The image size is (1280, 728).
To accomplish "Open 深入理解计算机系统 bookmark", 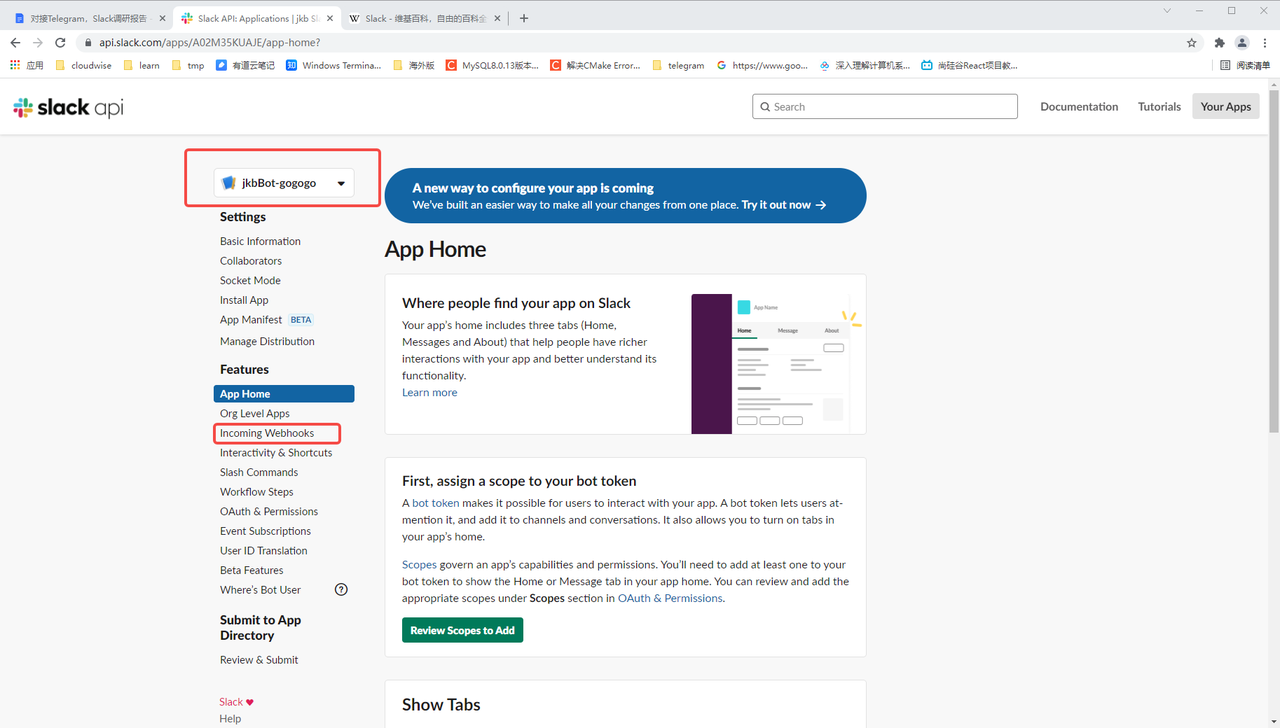I will (x=865, y=65).
